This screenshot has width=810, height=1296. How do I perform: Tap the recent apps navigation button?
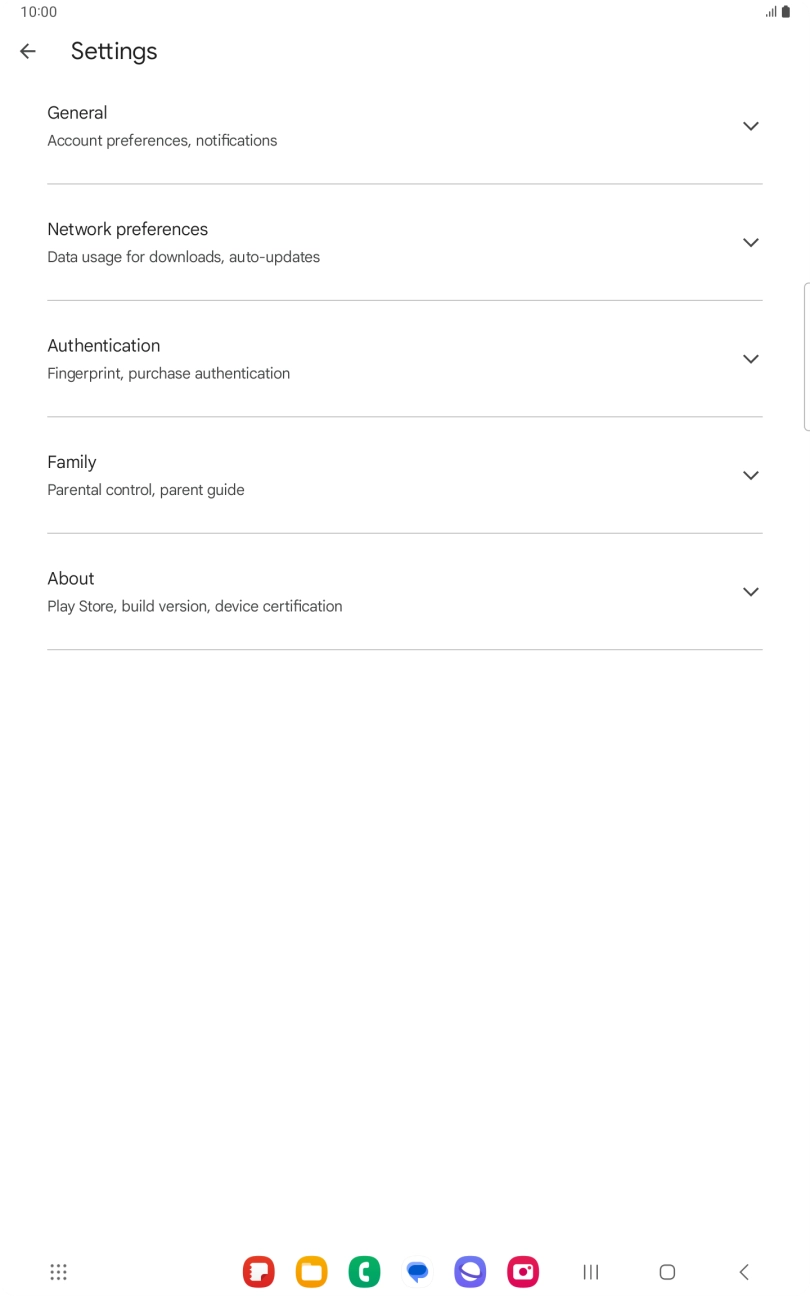coord(591,1272)
